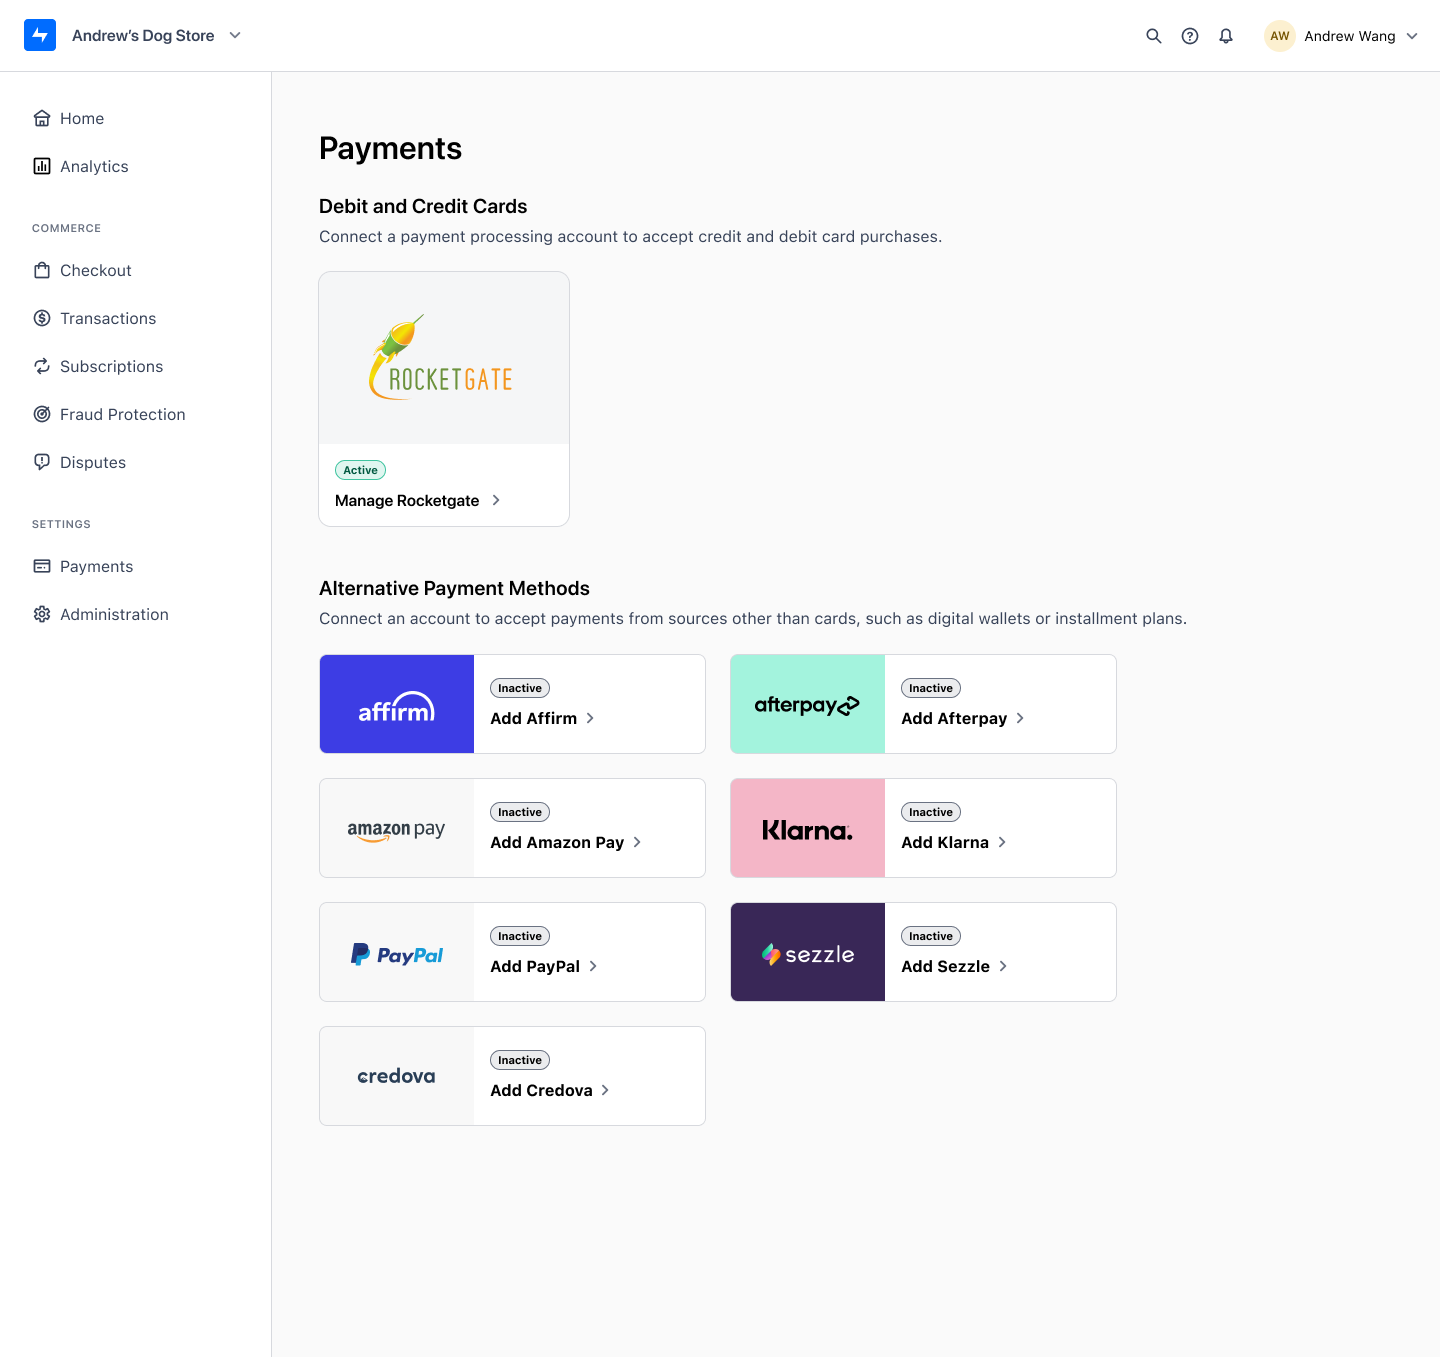Click the Inactive badge on Amazon Pay card

(520, 812)
